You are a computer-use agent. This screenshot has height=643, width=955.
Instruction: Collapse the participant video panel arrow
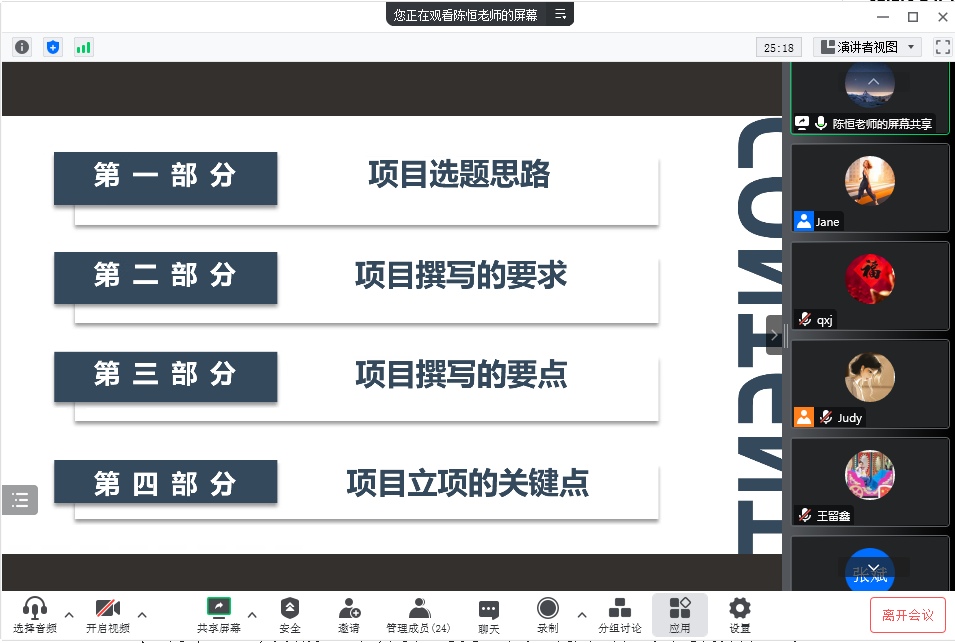pos(774,335)
